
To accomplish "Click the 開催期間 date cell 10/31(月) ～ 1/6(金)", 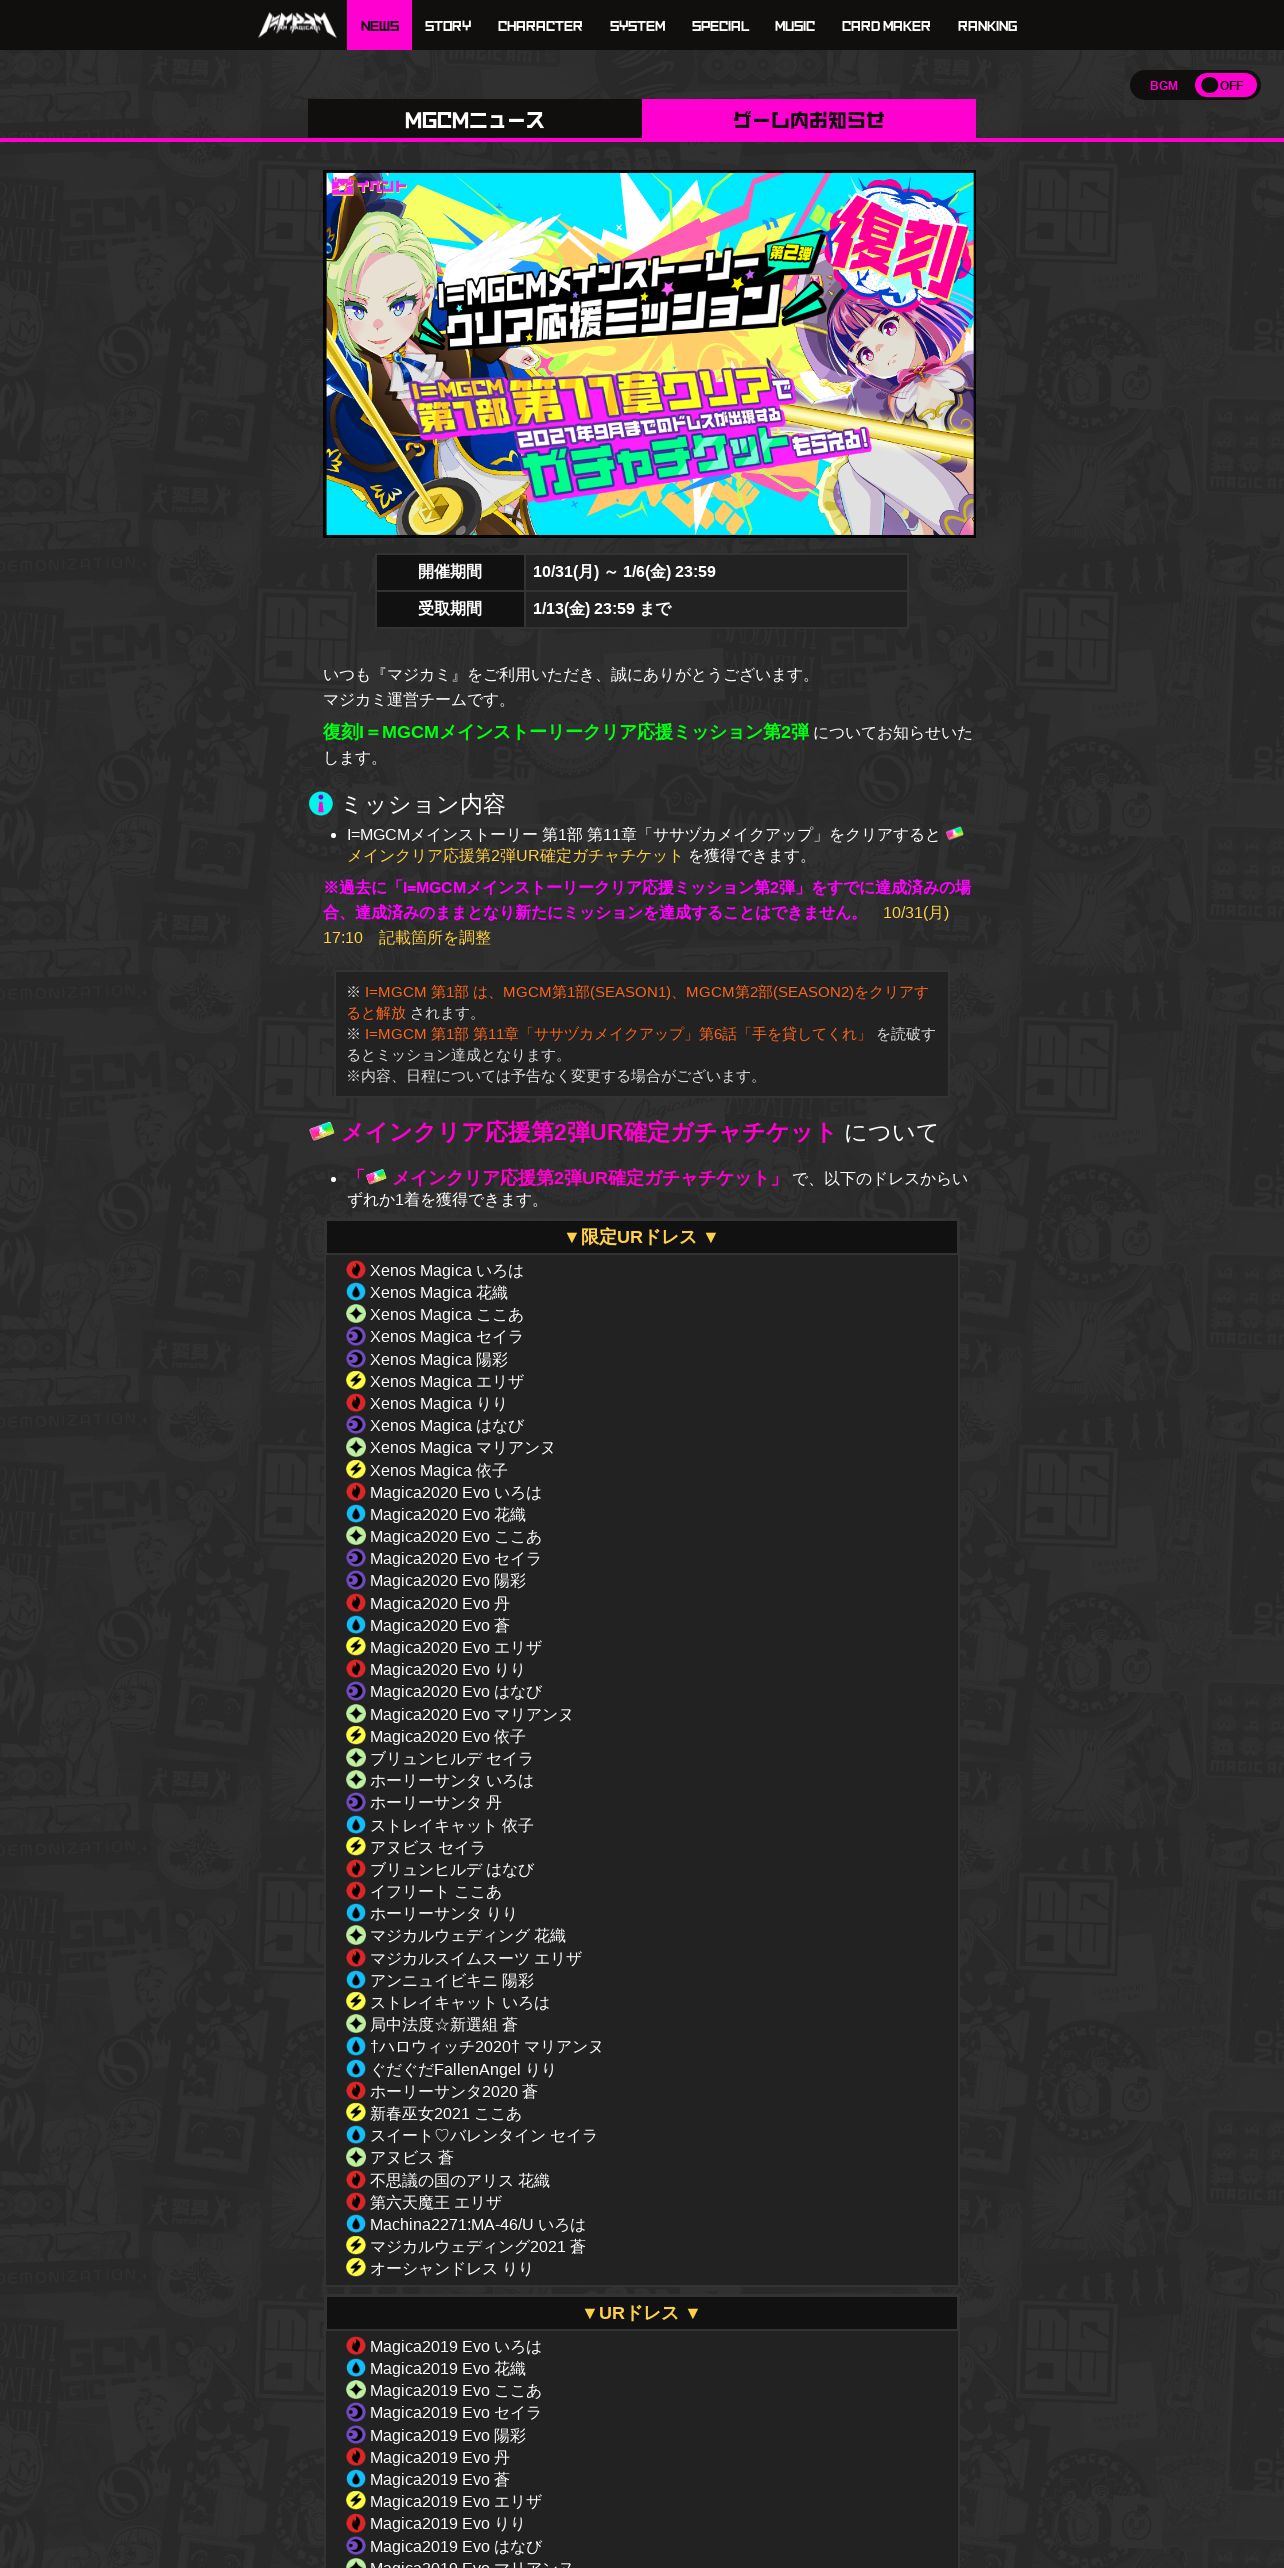I will click(716, 572).
